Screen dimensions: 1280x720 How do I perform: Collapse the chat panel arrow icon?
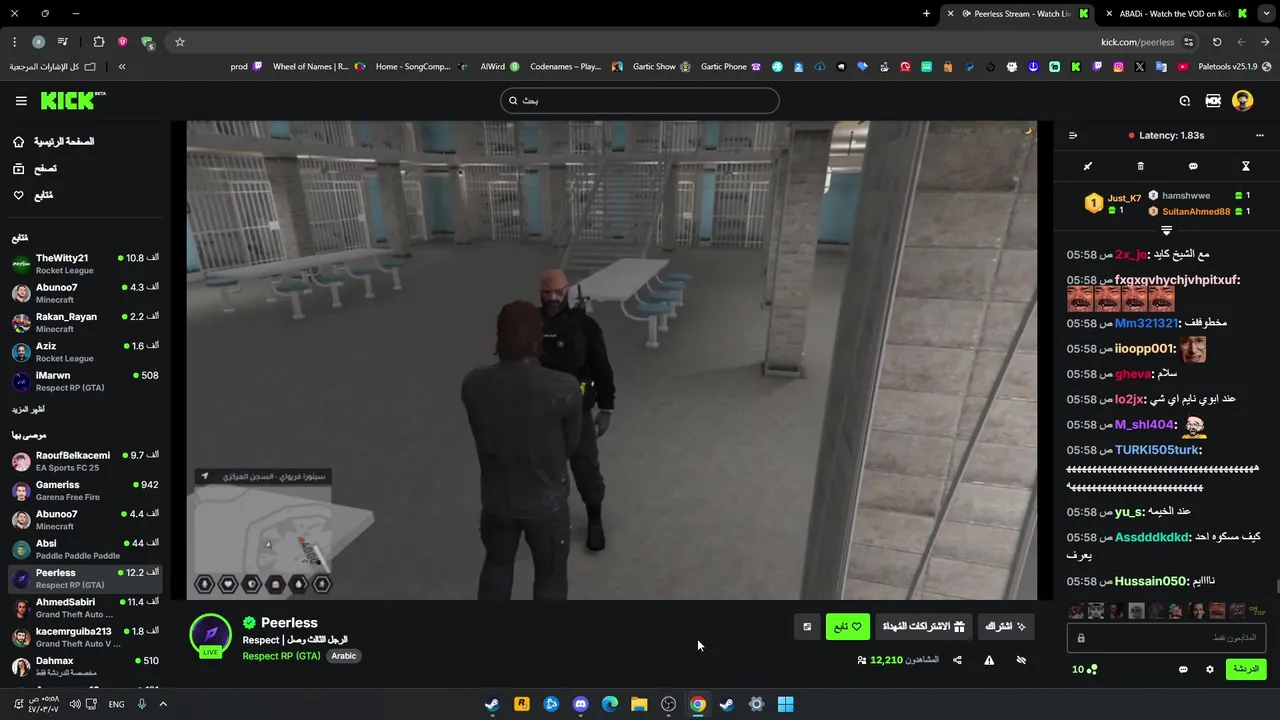pos(1073,135)
